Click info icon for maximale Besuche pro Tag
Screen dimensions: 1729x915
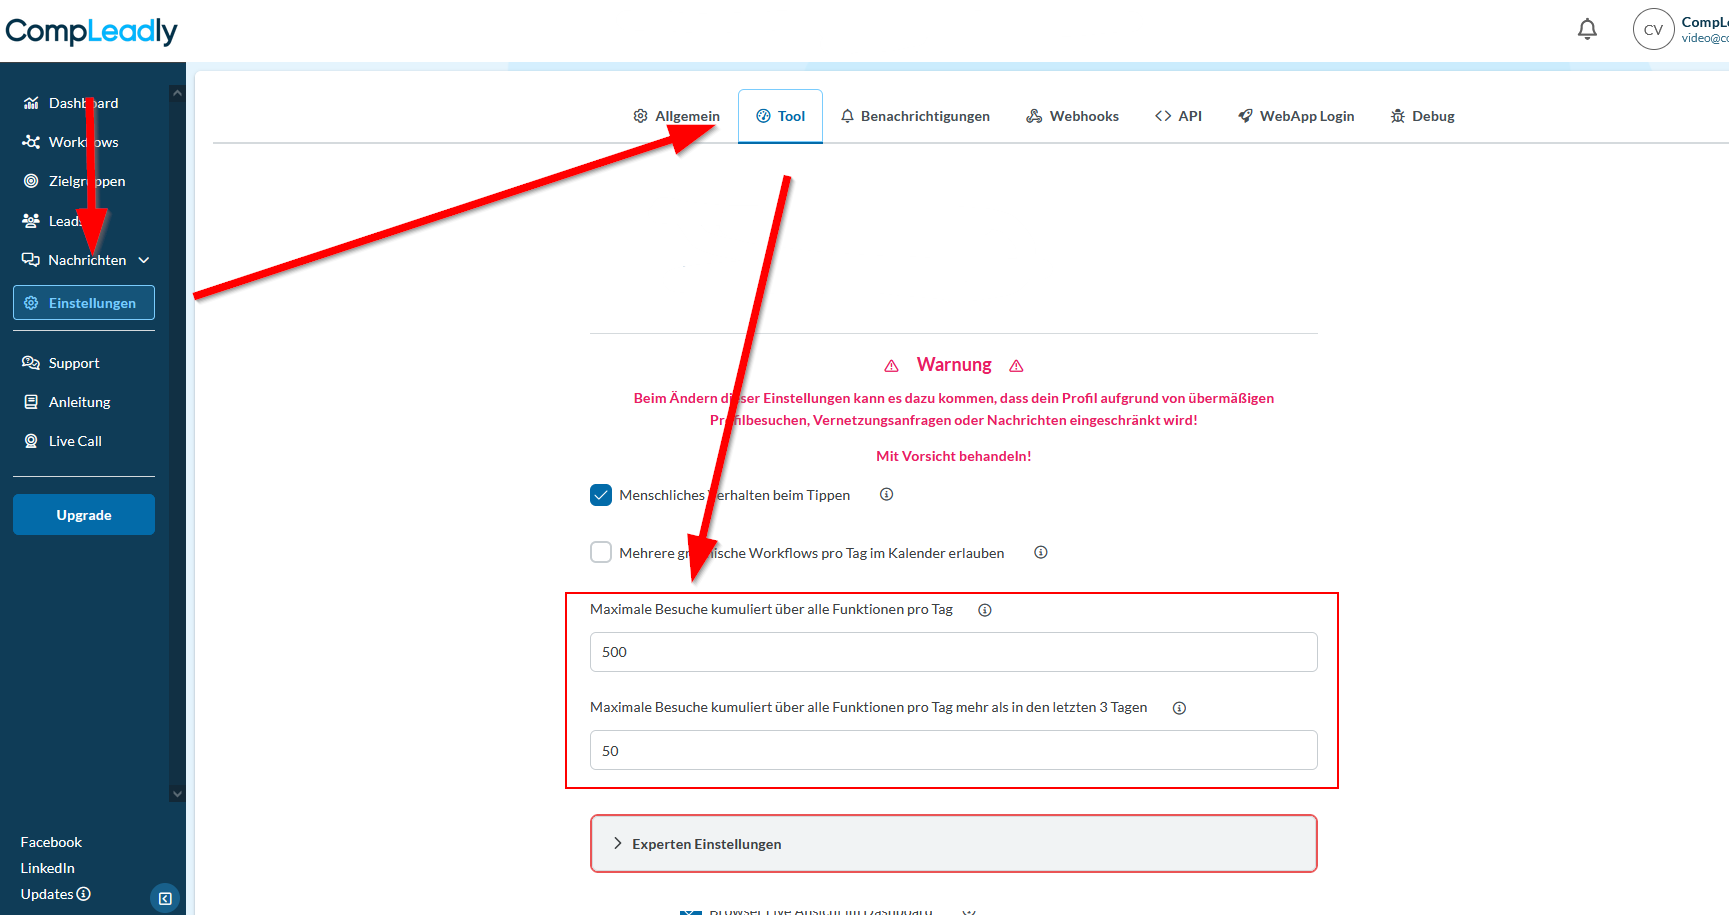coord(984,610)
